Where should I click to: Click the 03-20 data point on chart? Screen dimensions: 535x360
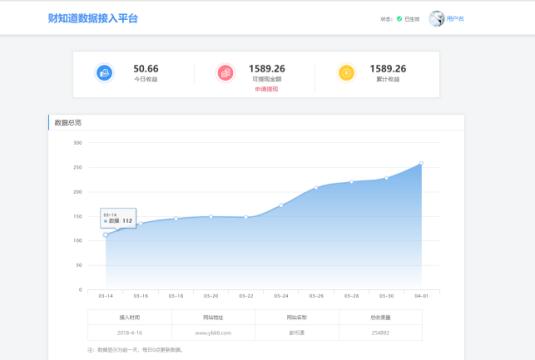(x=211, y=217)
